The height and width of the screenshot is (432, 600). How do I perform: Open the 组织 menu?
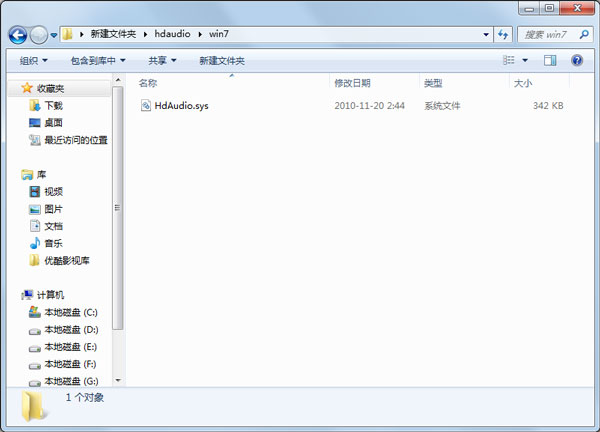pyautogui.click(x=34, y=60)
